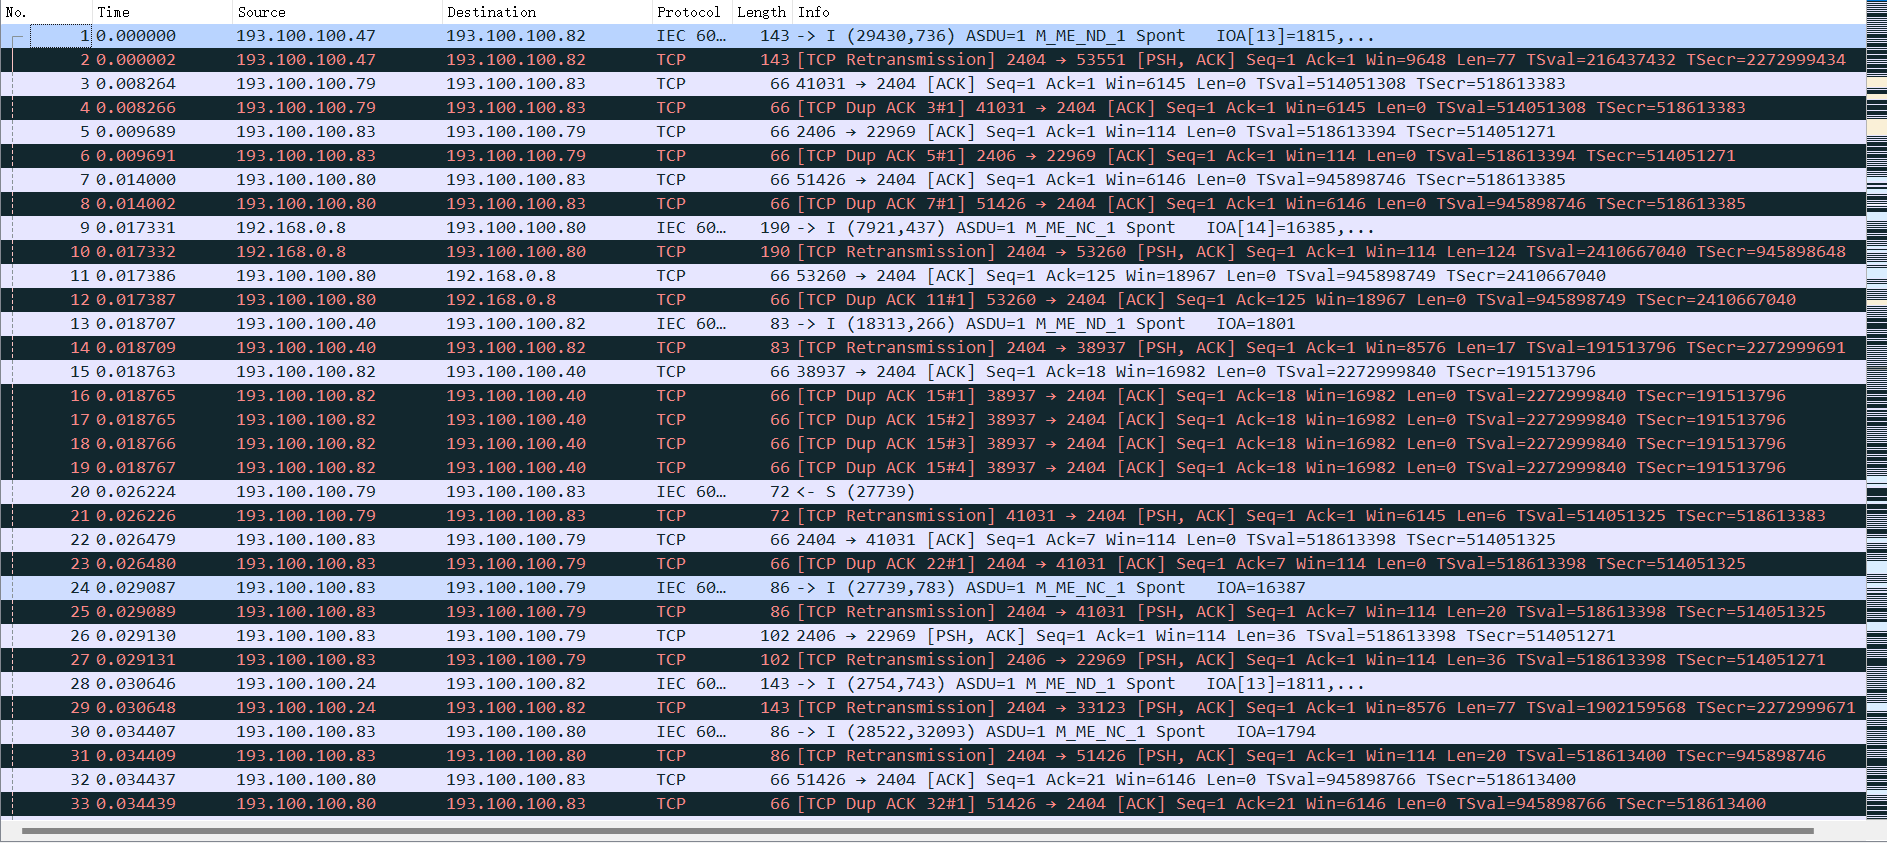Viewport: 1887px width, 843px height.
Task: Select packet 12 TCP Dup ACK 11#1
Action: click(x=933, y=300)
